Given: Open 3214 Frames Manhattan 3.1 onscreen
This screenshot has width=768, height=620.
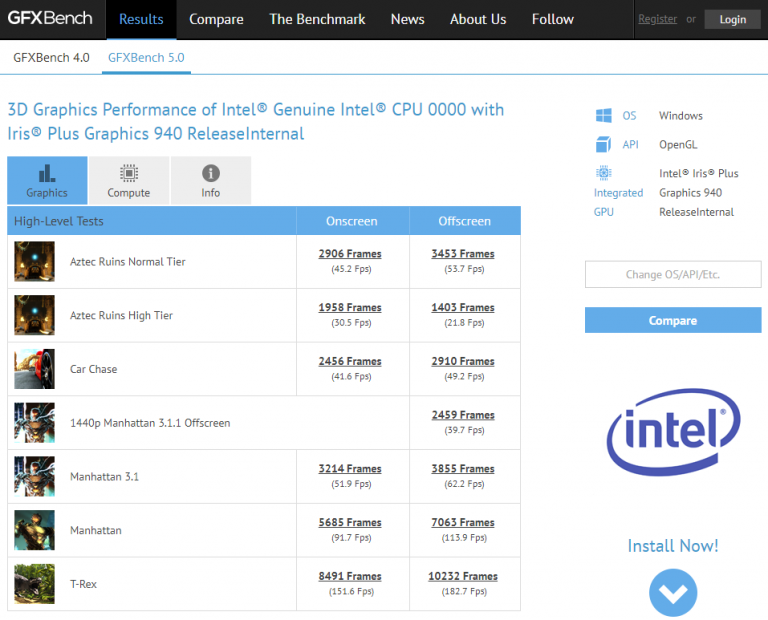Looking at the screenshot, I should [x=350, y=469].
